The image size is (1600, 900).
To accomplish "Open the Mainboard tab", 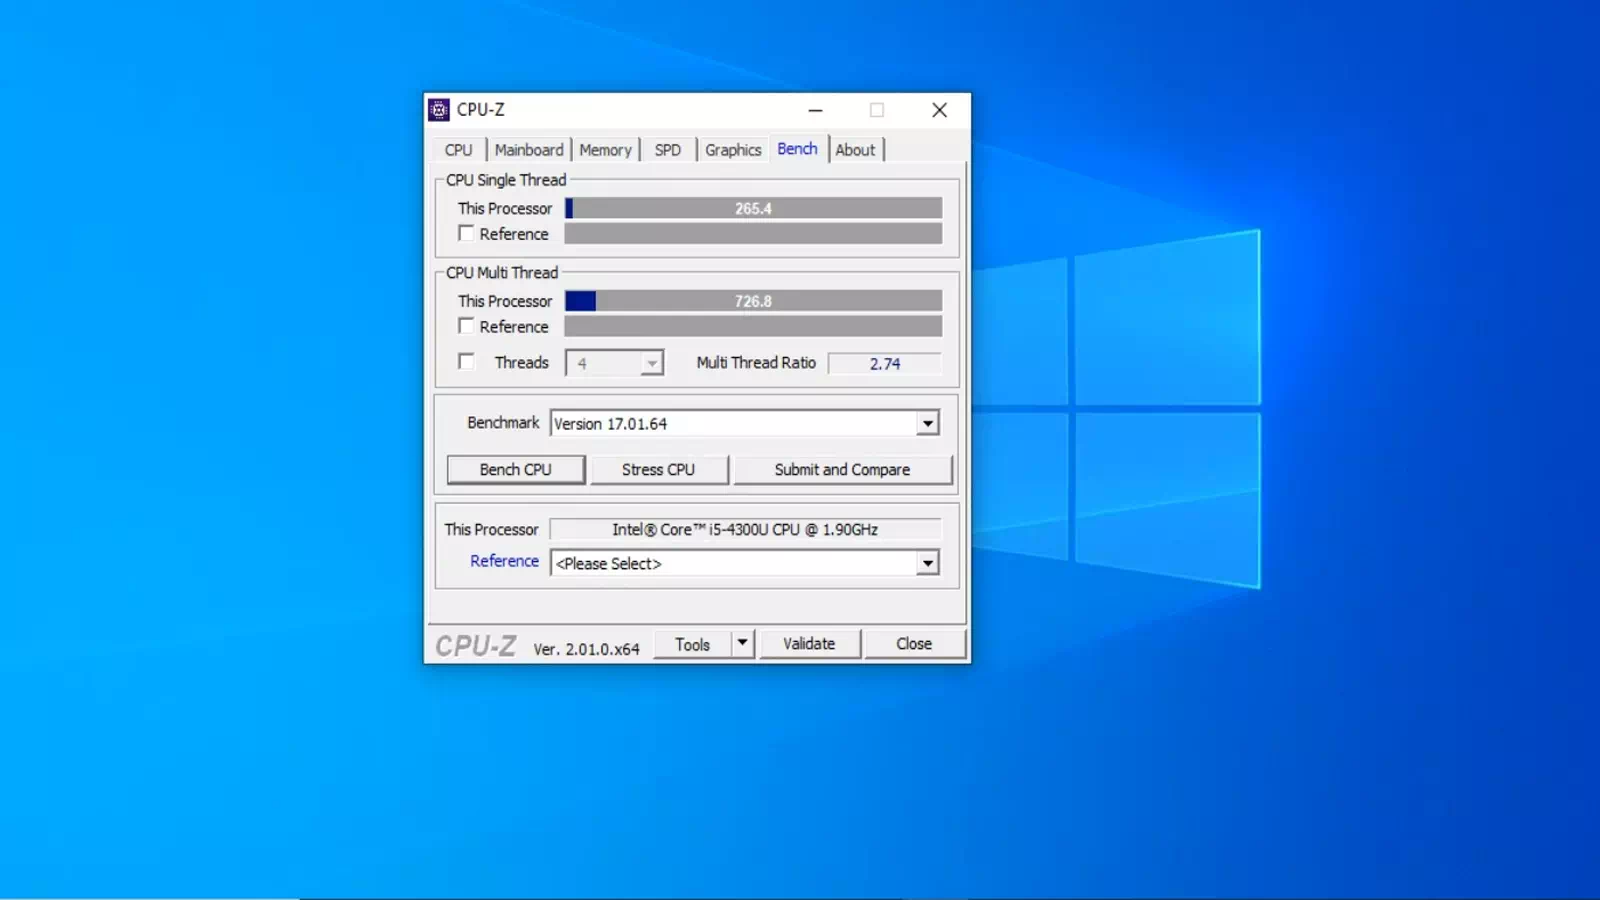I will tap(529, 150).
